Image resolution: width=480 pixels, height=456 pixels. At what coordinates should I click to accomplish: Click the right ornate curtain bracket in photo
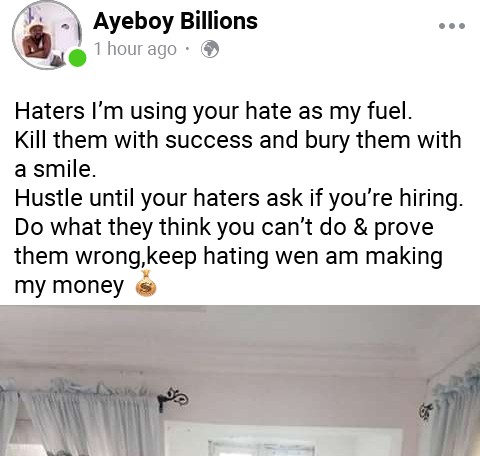pyautogui.click(x=426, y=411)
